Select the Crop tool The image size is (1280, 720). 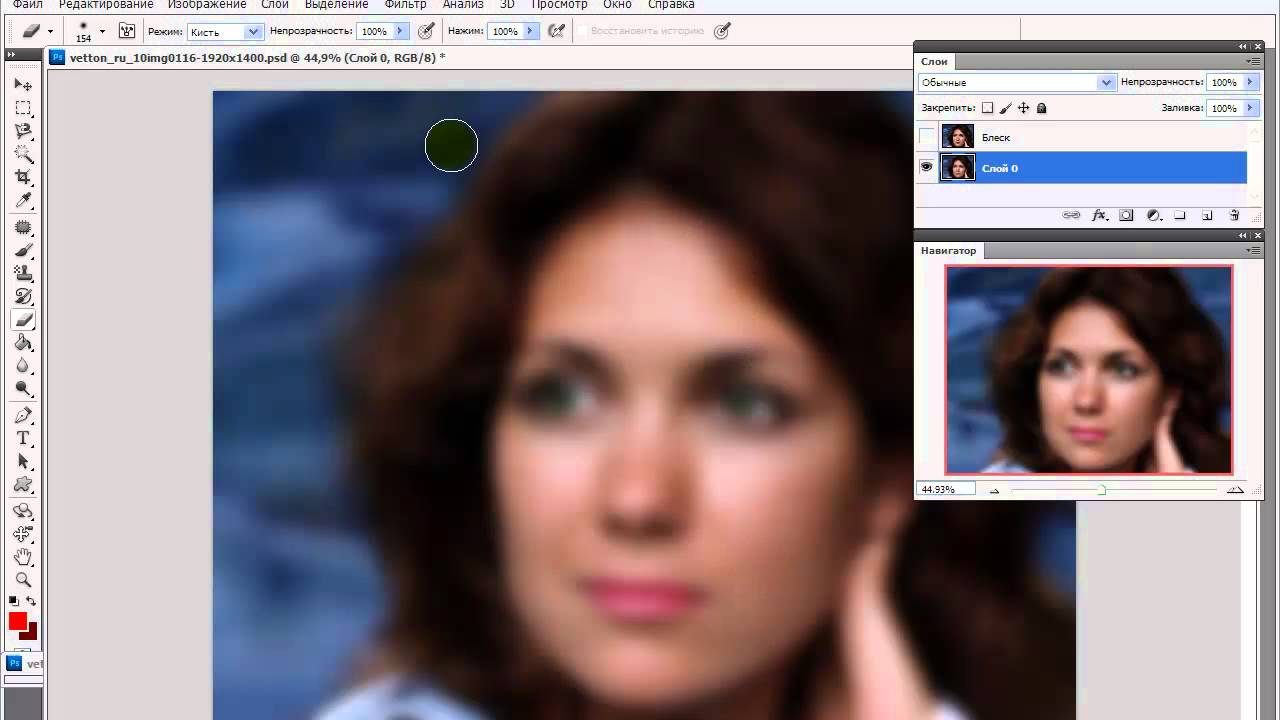[x=23, y=177]
